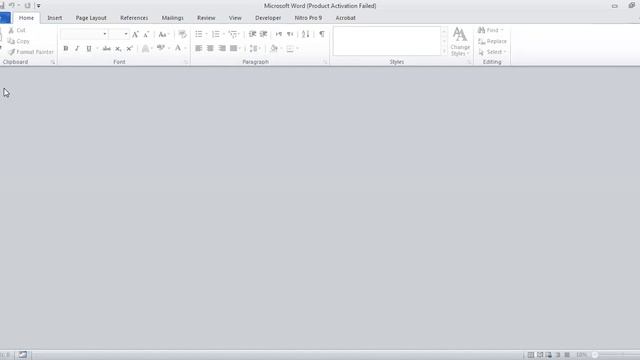Apply the Font Color button

click(x=178, y=49)
